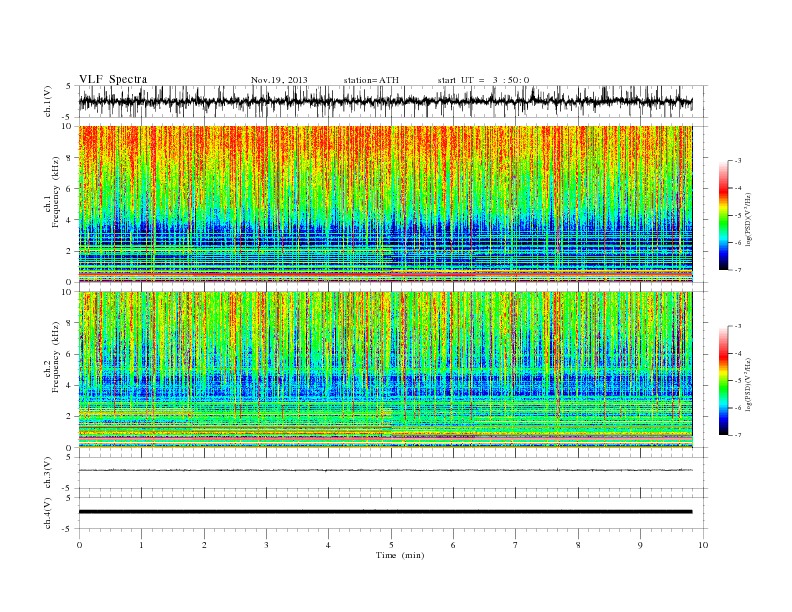Click the "10" tick on the time axis

[703, 545]
